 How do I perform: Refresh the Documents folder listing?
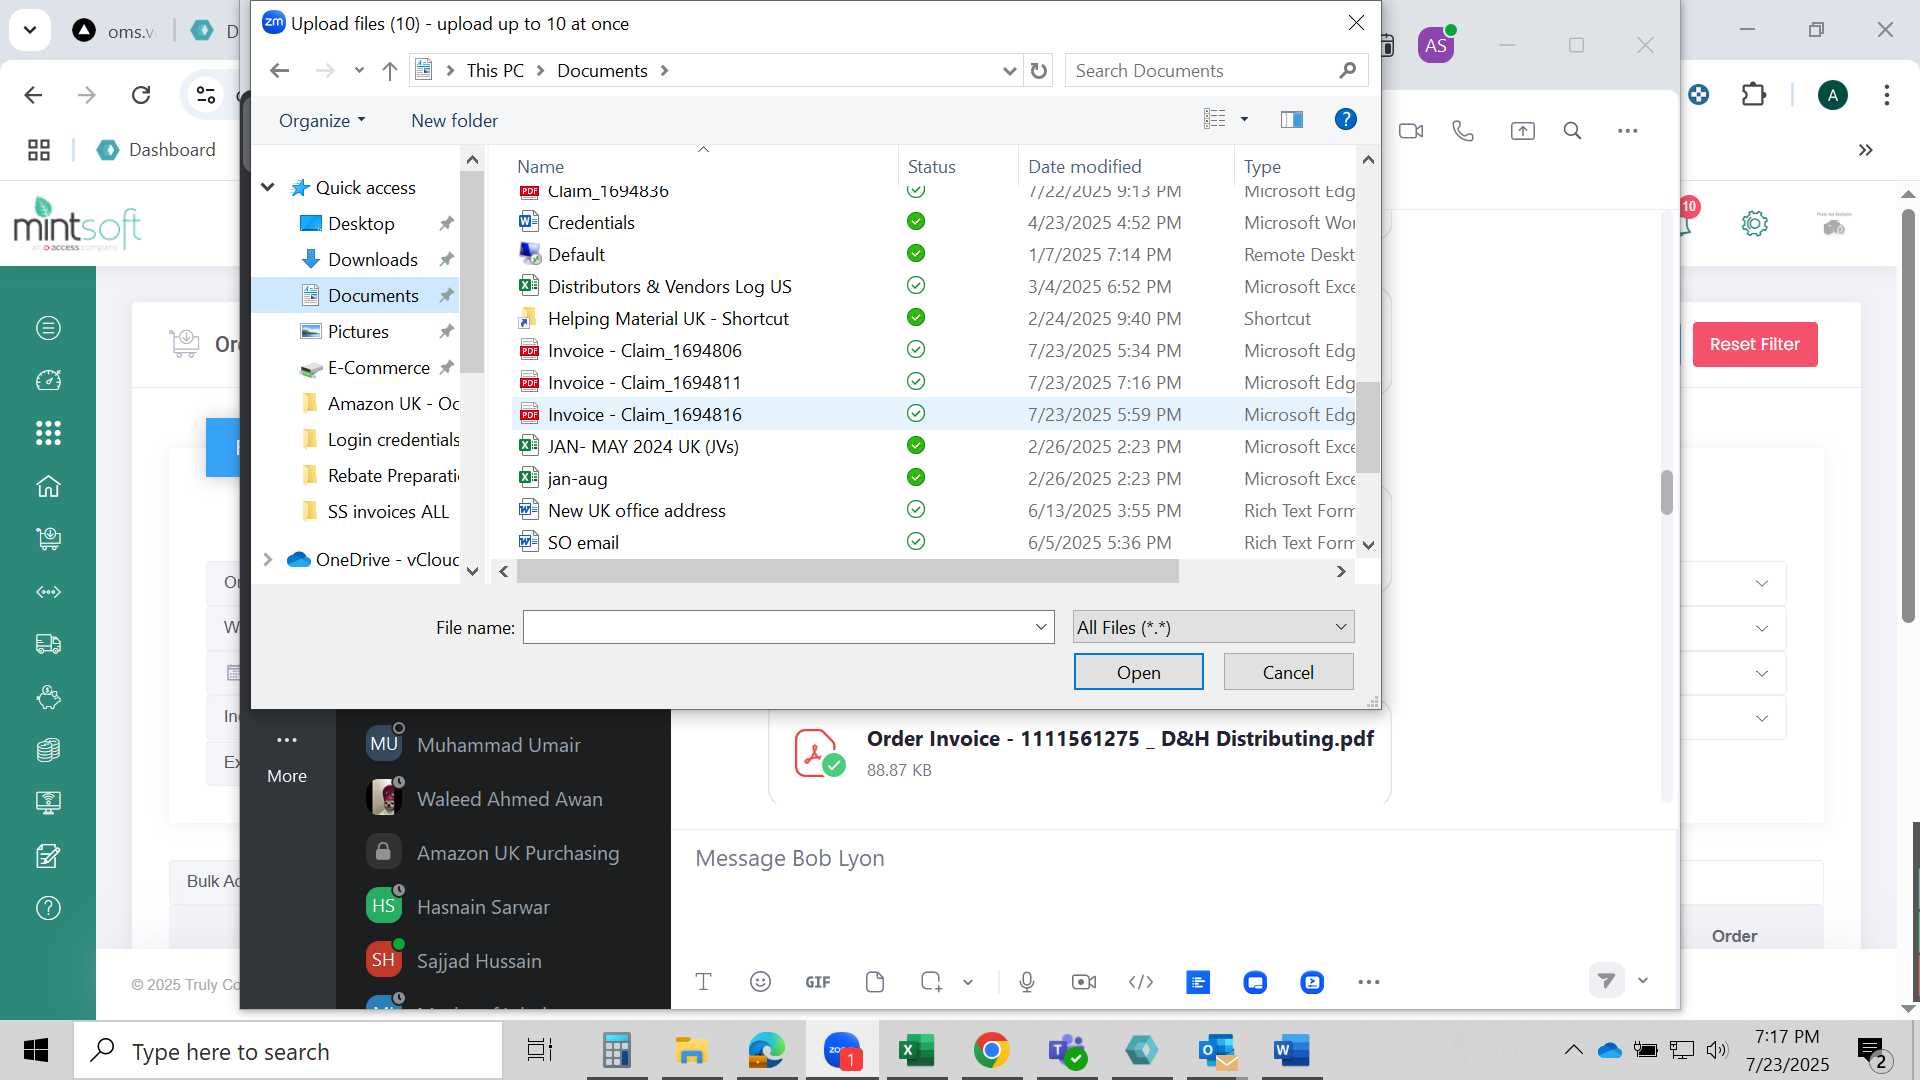pos(1039,71)
